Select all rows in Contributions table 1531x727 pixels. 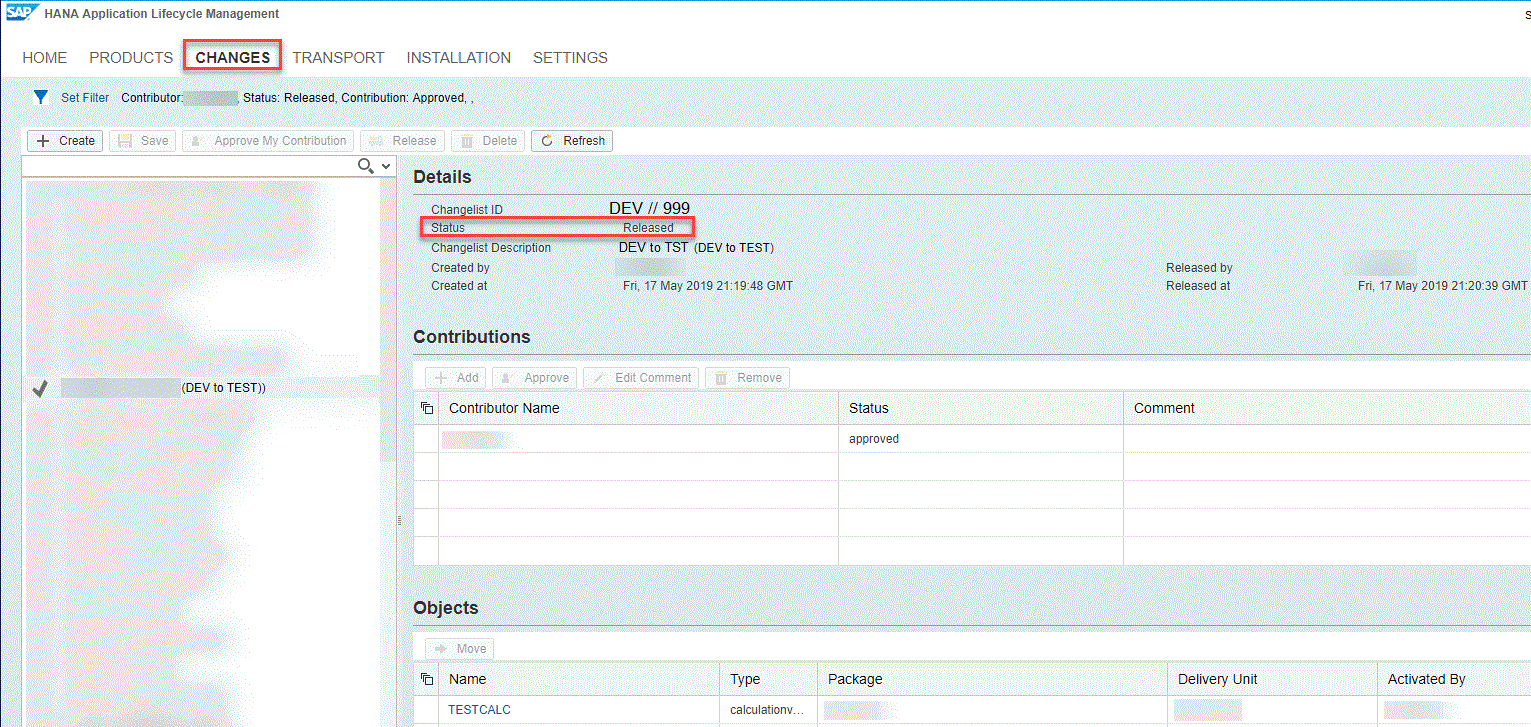click(427, 408)
